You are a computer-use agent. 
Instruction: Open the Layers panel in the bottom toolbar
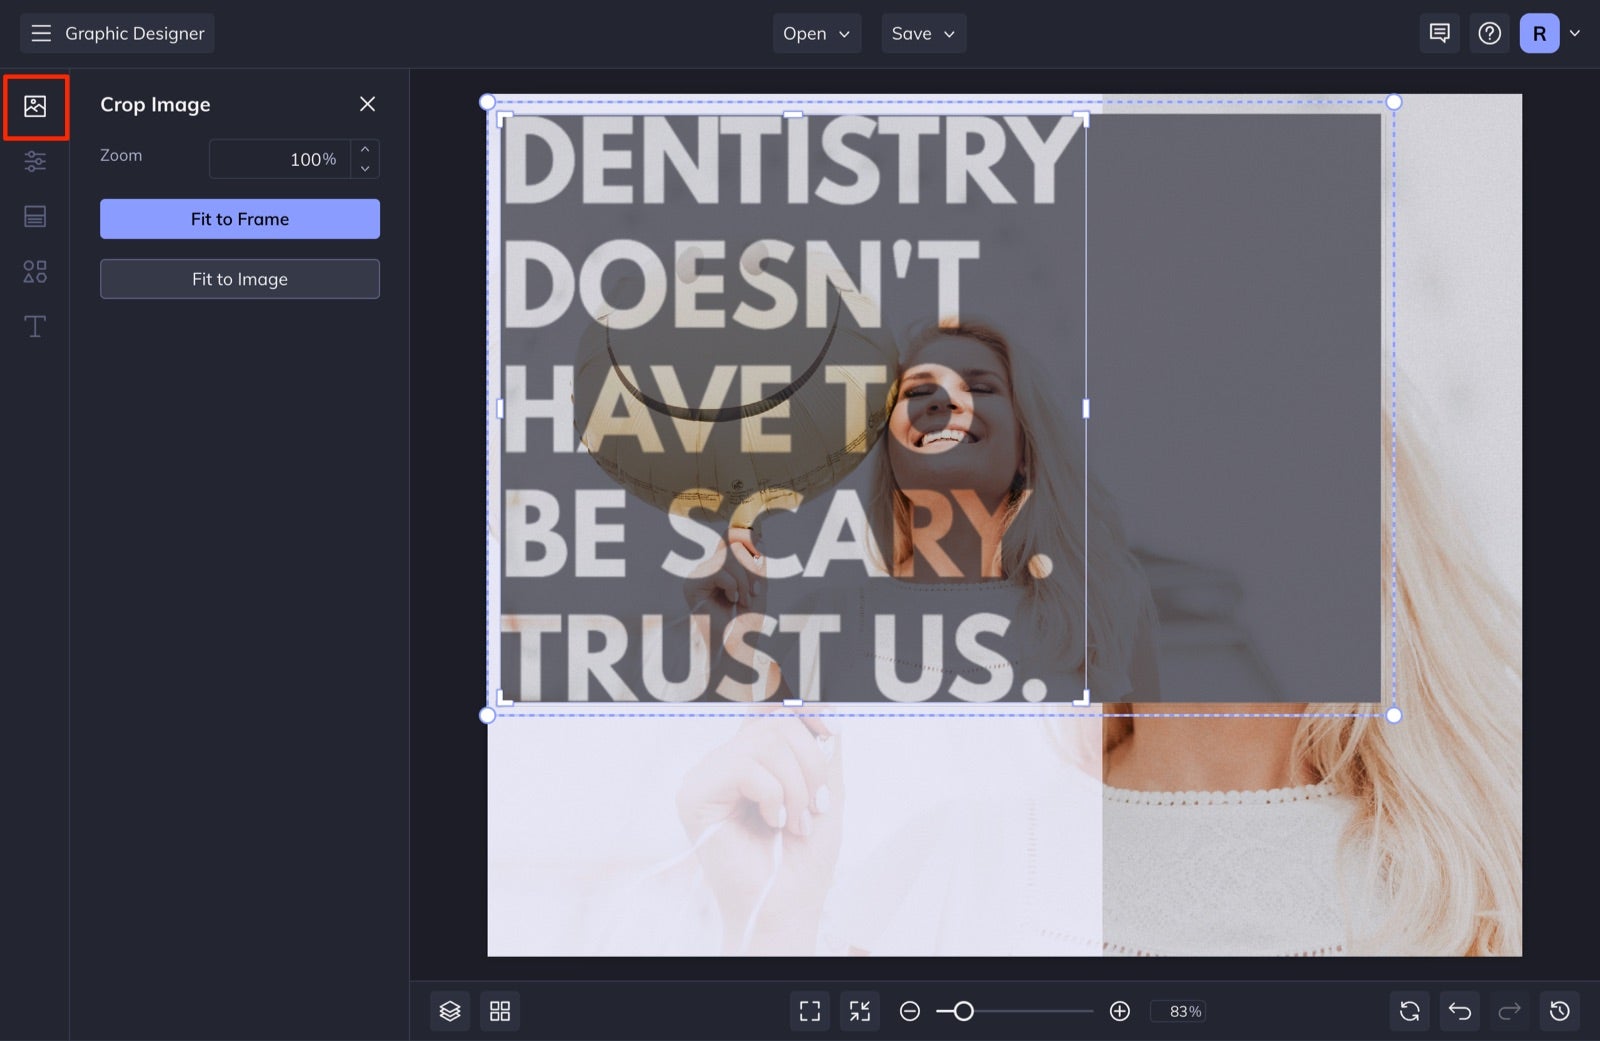click(x=450, y=1011)
